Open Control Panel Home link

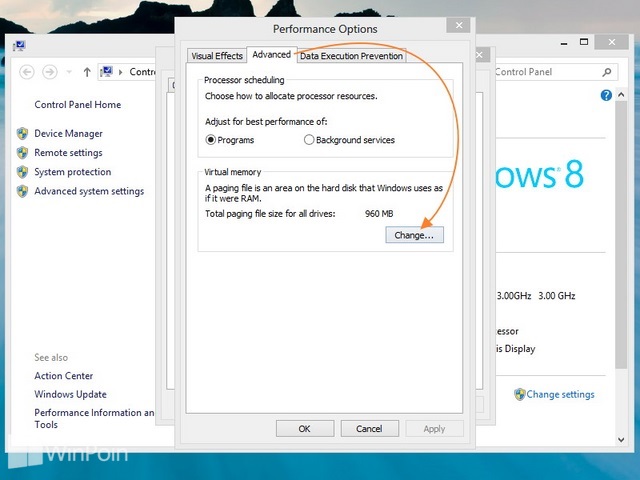pos(78,104)
